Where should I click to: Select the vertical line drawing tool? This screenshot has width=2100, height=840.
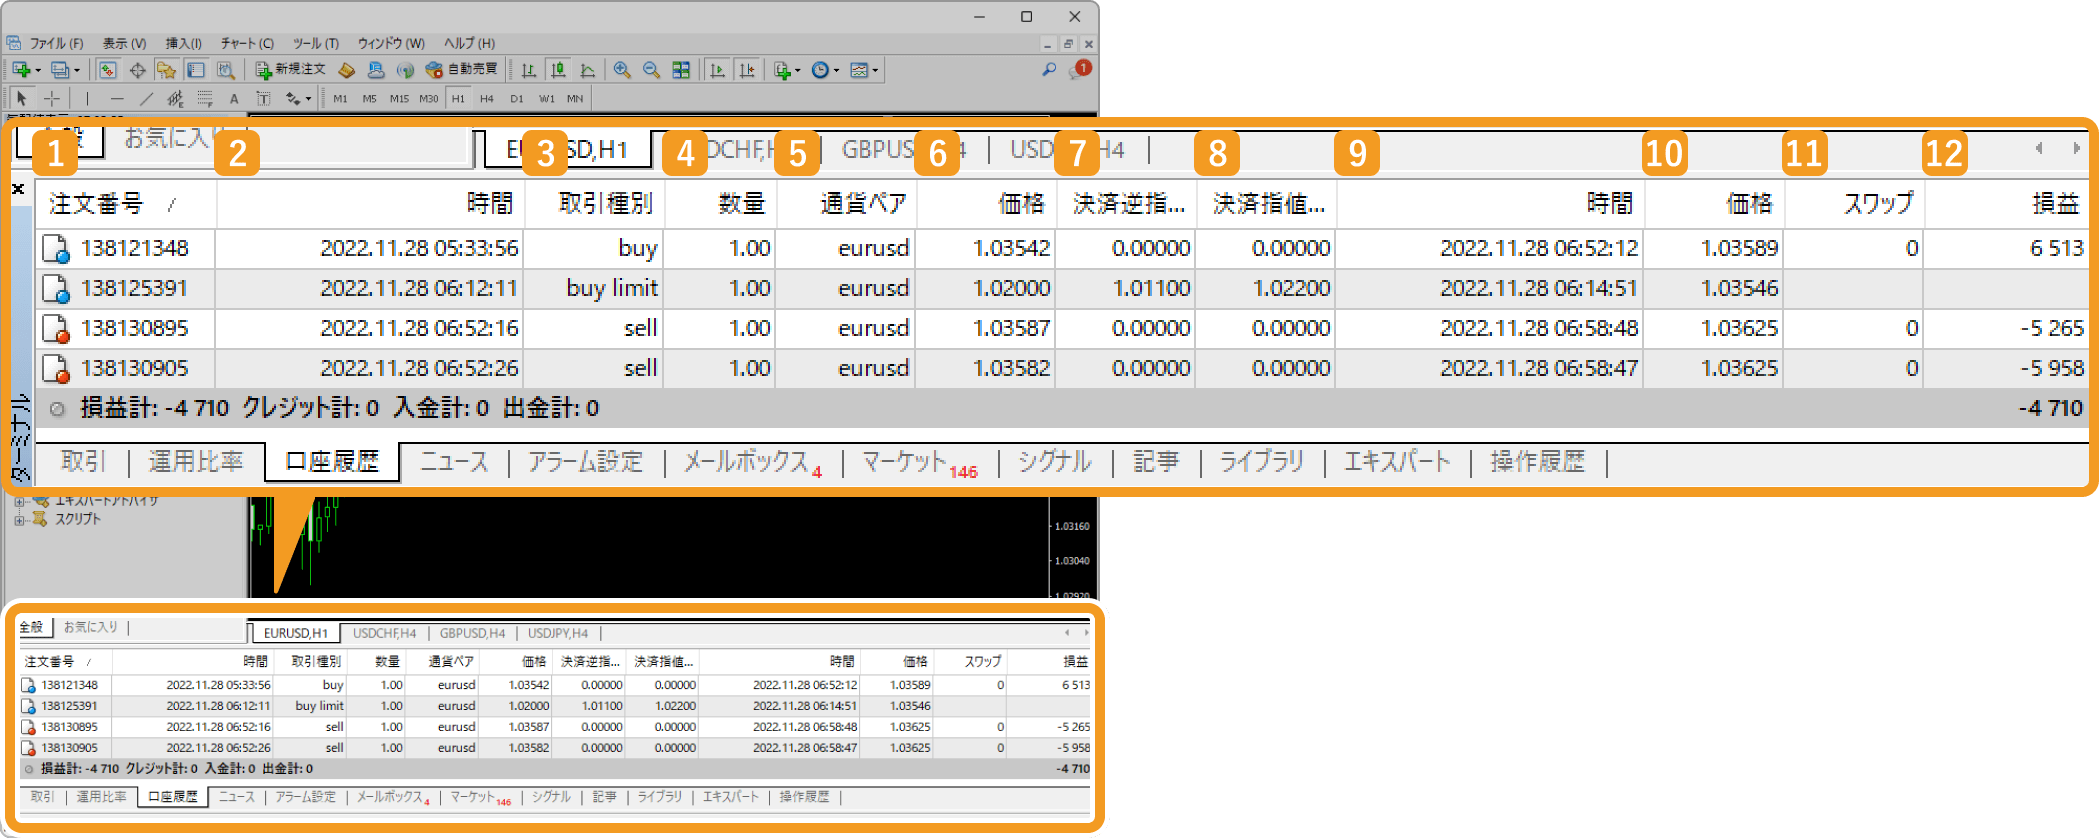87,98
